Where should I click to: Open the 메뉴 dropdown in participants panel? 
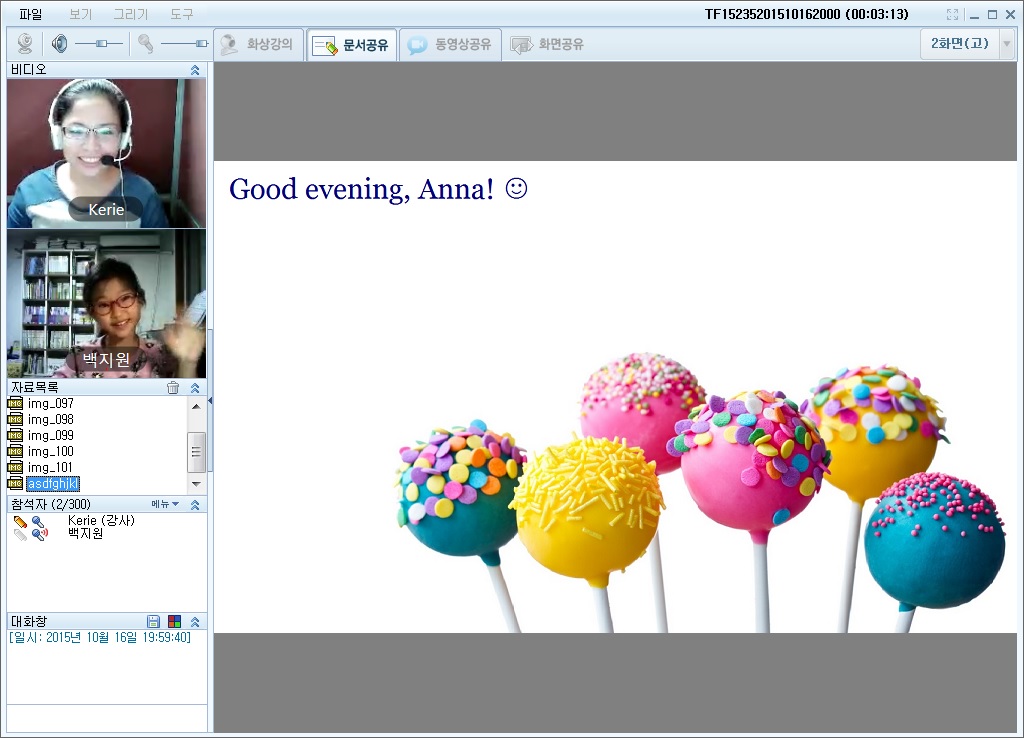pyautogui.click(x=165, y=504)
